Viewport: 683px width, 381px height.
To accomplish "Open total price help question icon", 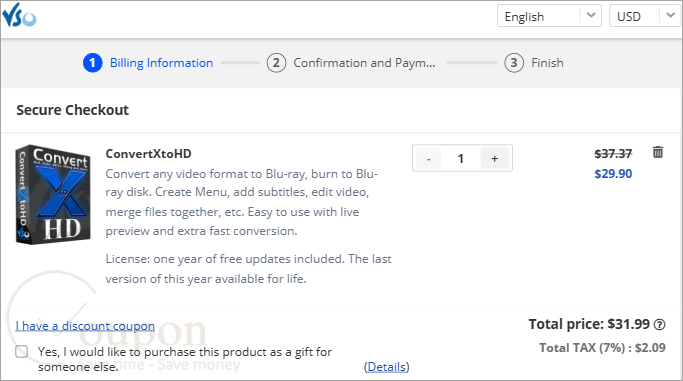I will [660, 324].
